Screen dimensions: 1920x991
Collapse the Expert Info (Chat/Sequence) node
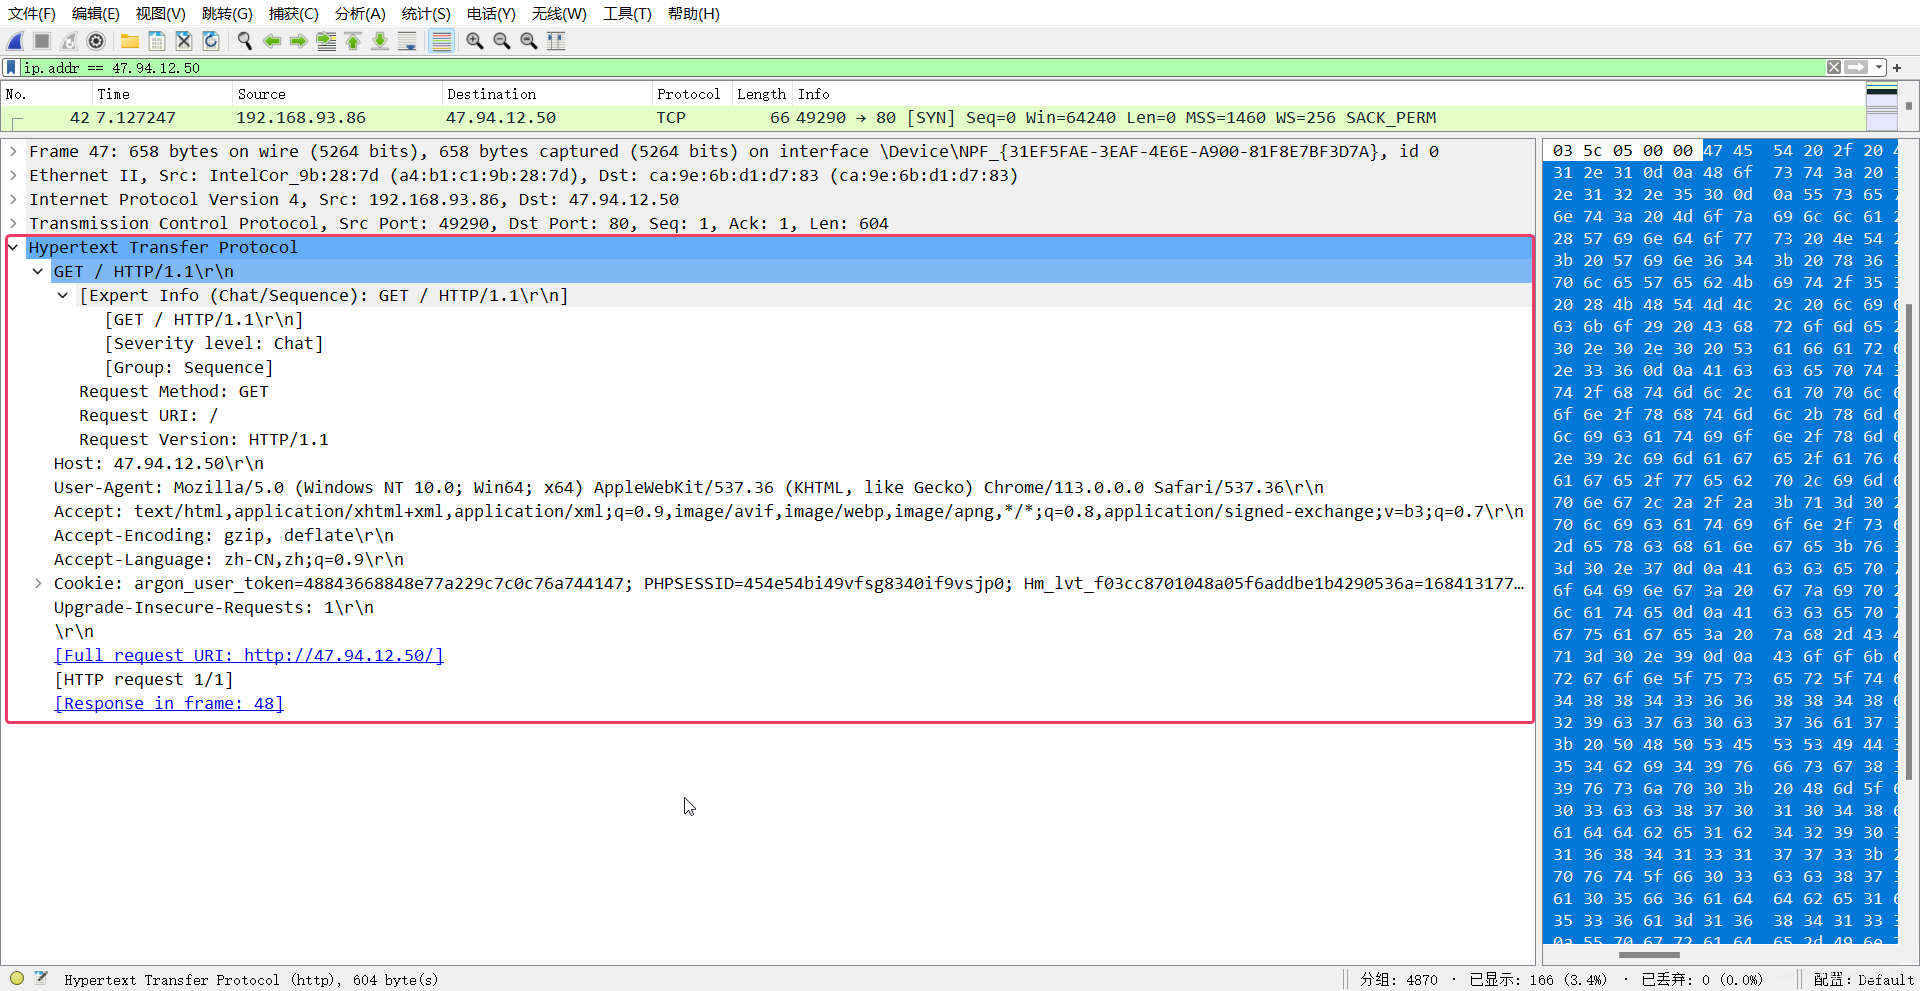click(x=63, y=295)
